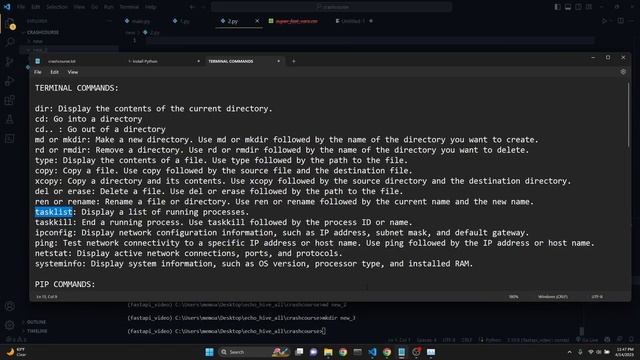Open the Explorer view in VS Code
Viewport: 640px width, 360px height.
pos(10,24)
